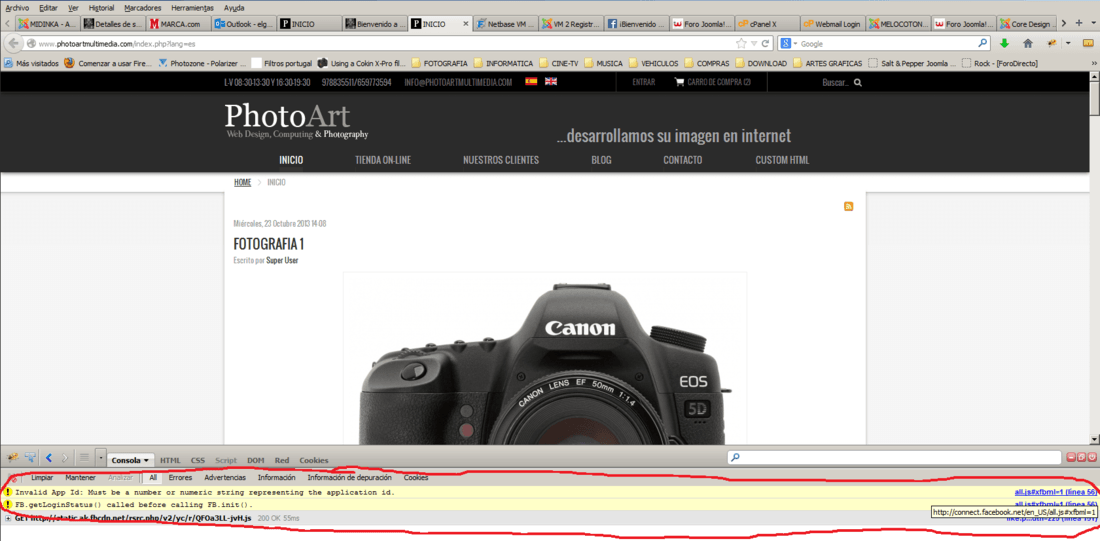This screenshot has width=1100, height=541.
Task: Filter console by Errores
Action: pos(180,478)
